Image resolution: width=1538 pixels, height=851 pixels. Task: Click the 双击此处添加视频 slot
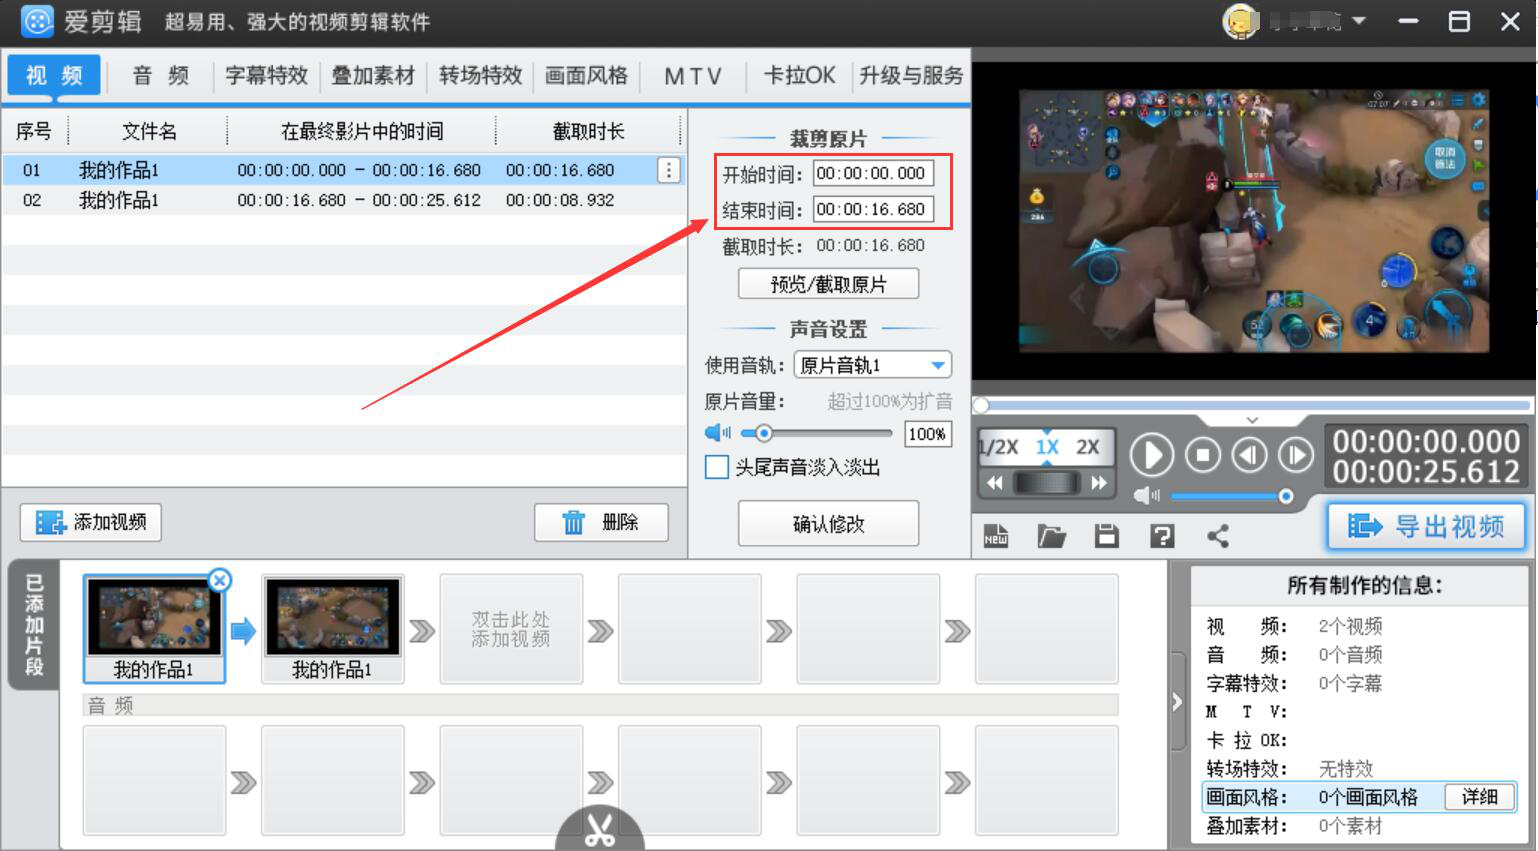[511, 629]
